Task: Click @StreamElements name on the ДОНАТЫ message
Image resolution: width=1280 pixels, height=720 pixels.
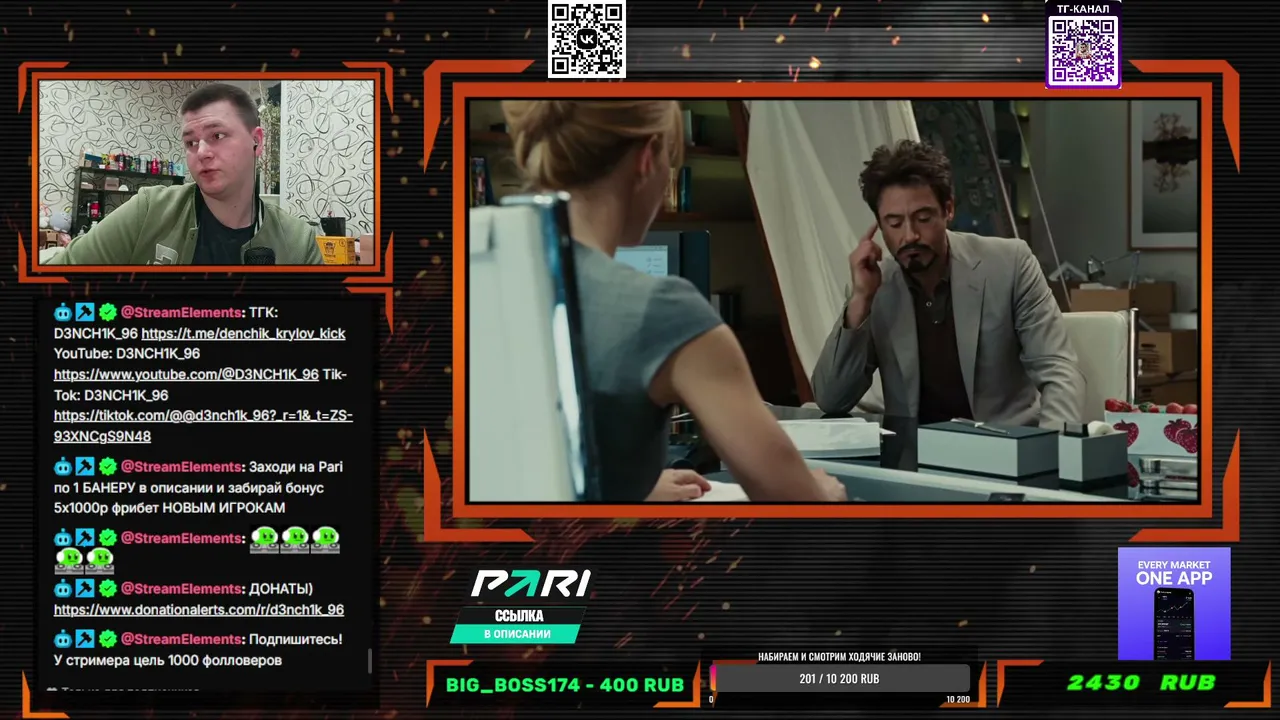Action: click(181, 589)
